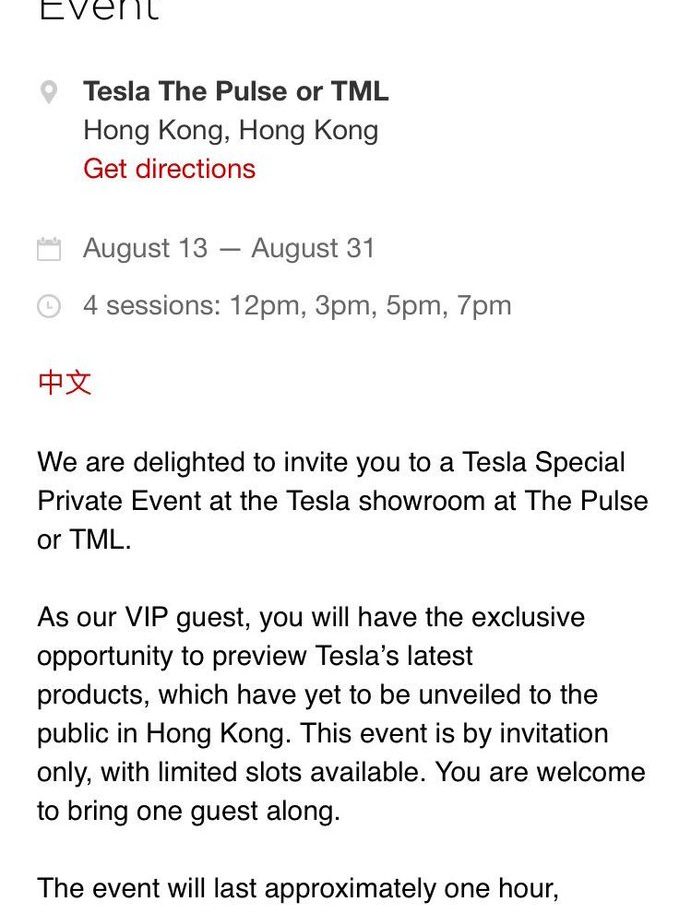Click the partially visible Event heading
This screenshot has width=691, height=912.
coord(98,10)
